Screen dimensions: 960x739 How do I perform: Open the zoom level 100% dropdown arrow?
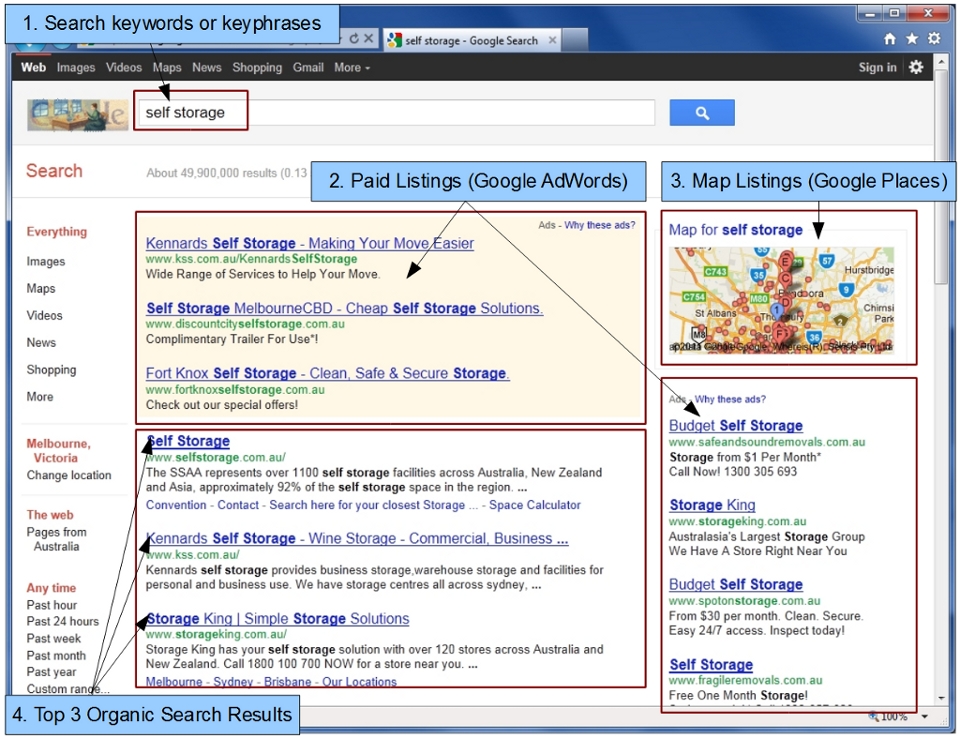click(924, 717)
